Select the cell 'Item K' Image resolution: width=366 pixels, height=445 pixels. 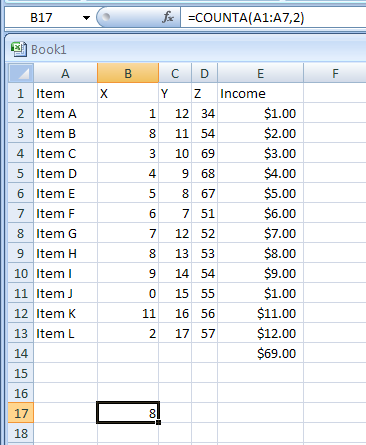[65, 313]
